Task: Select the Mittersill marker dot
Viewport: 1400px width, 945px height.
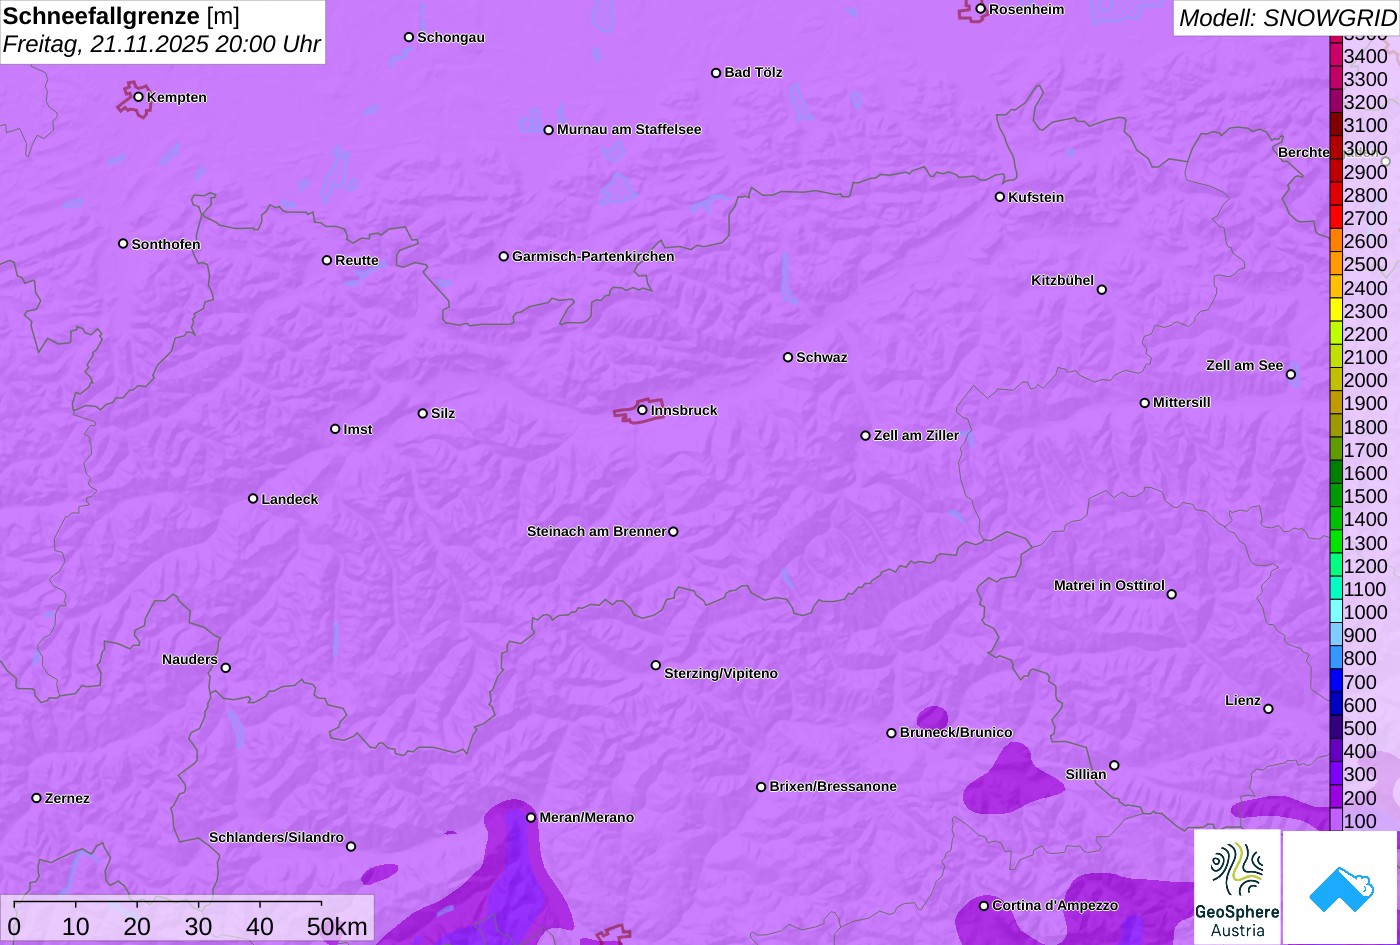Action: point(1144,402)
